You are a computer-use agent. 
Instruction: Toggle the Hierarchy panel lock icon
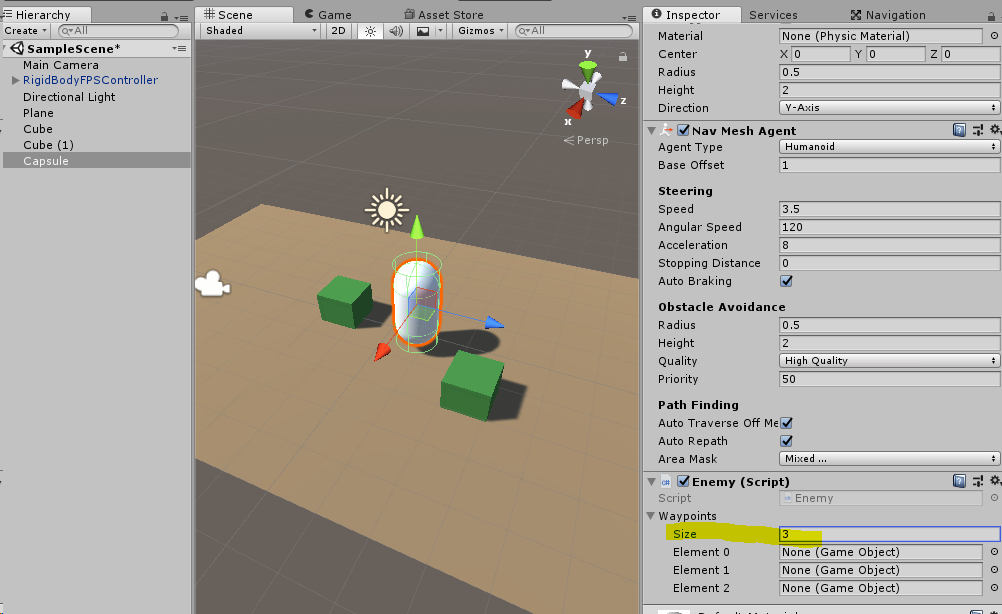[x=164, y=17]
